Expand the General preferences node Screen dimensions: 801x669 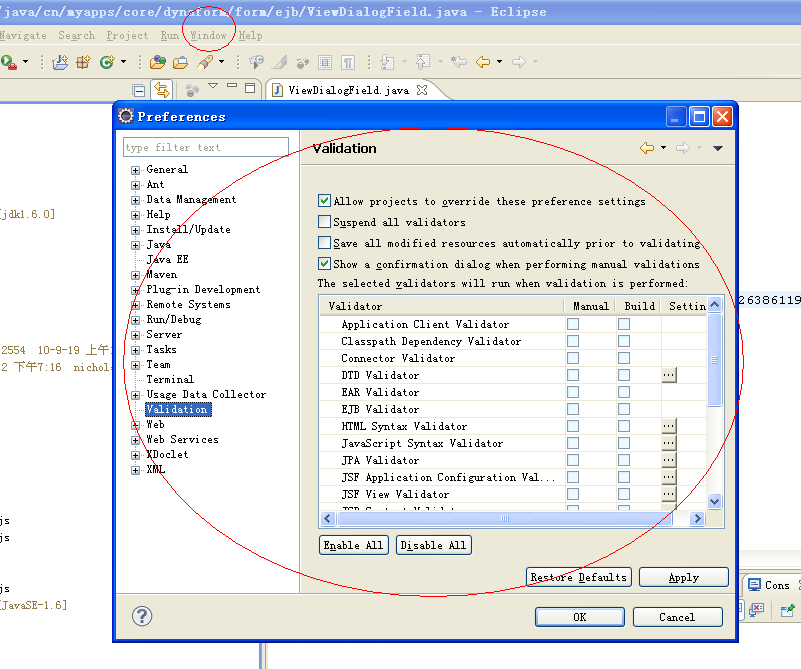click(x=135, y=170)
